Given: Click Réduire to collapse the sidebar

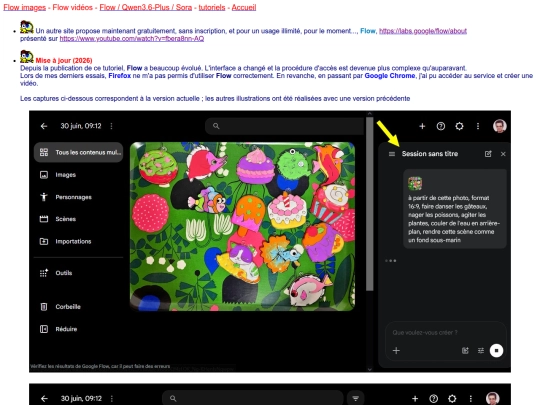Looking at the screenshot, I should 58,329.
